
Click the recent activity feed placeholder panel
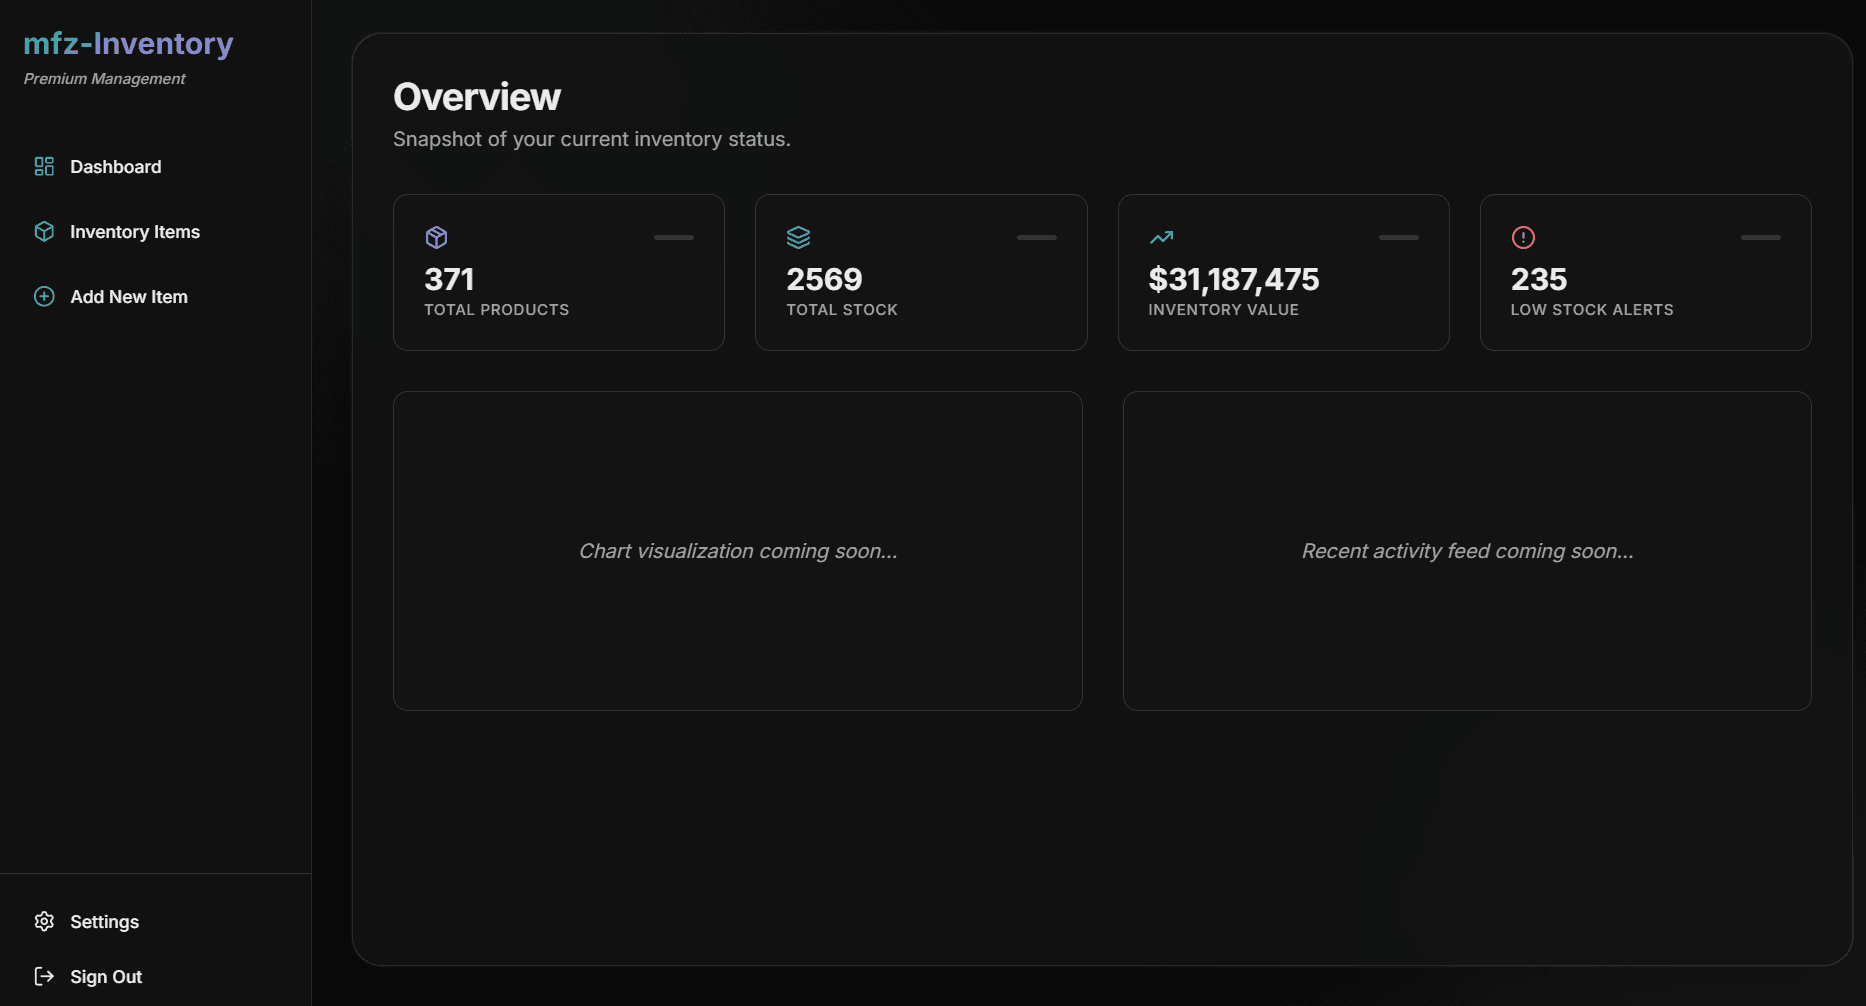coord(1466,550)
